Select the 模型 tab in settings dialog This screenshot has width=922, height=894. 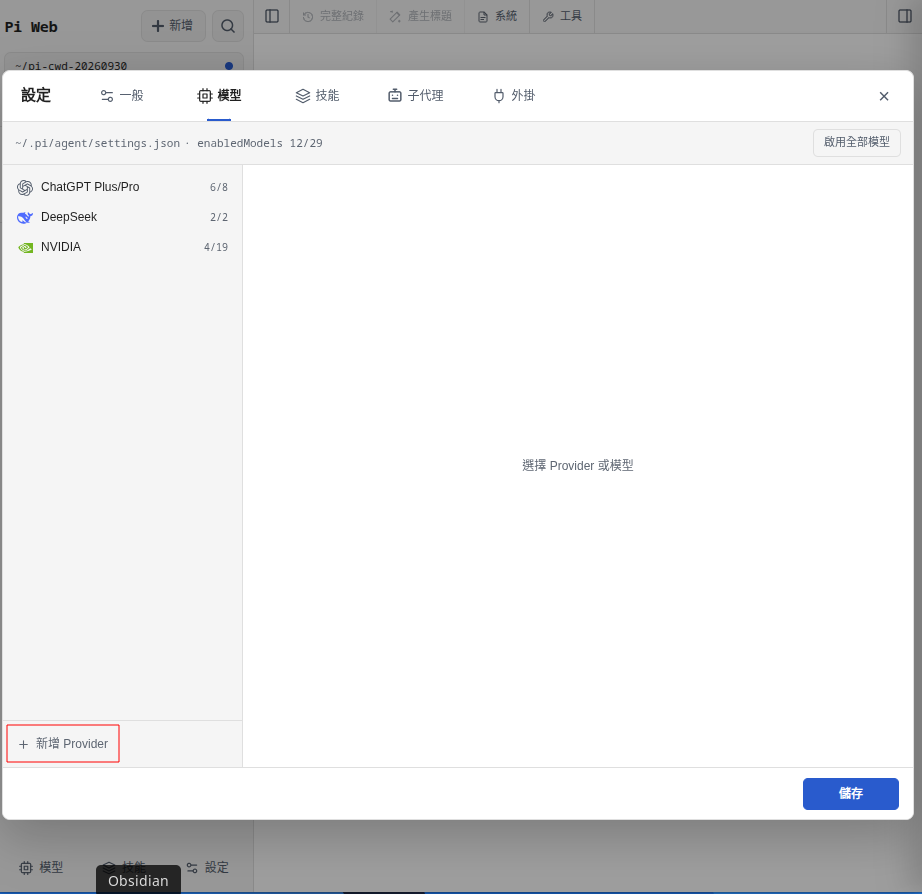(219, 95)
